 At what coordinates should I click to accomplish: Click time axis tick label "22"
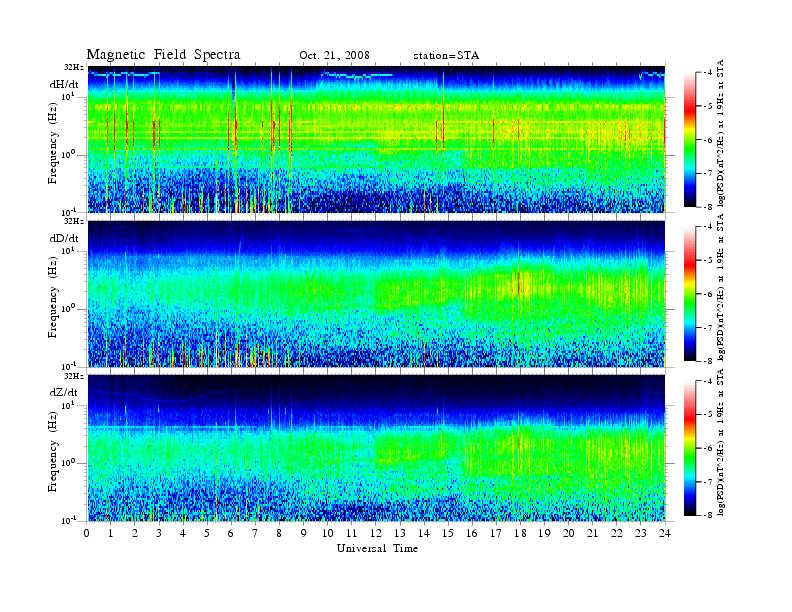pyautogui.click(x=616, y=533)
